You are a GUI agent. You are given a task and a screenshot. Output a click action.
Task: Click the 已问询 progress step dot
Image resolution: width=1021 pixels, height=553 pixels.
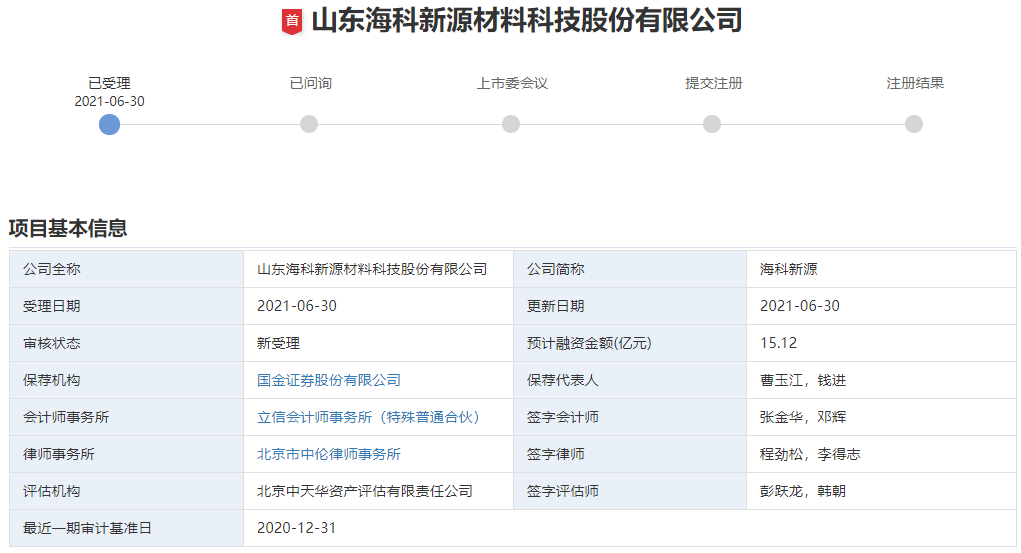click(309, 124)
